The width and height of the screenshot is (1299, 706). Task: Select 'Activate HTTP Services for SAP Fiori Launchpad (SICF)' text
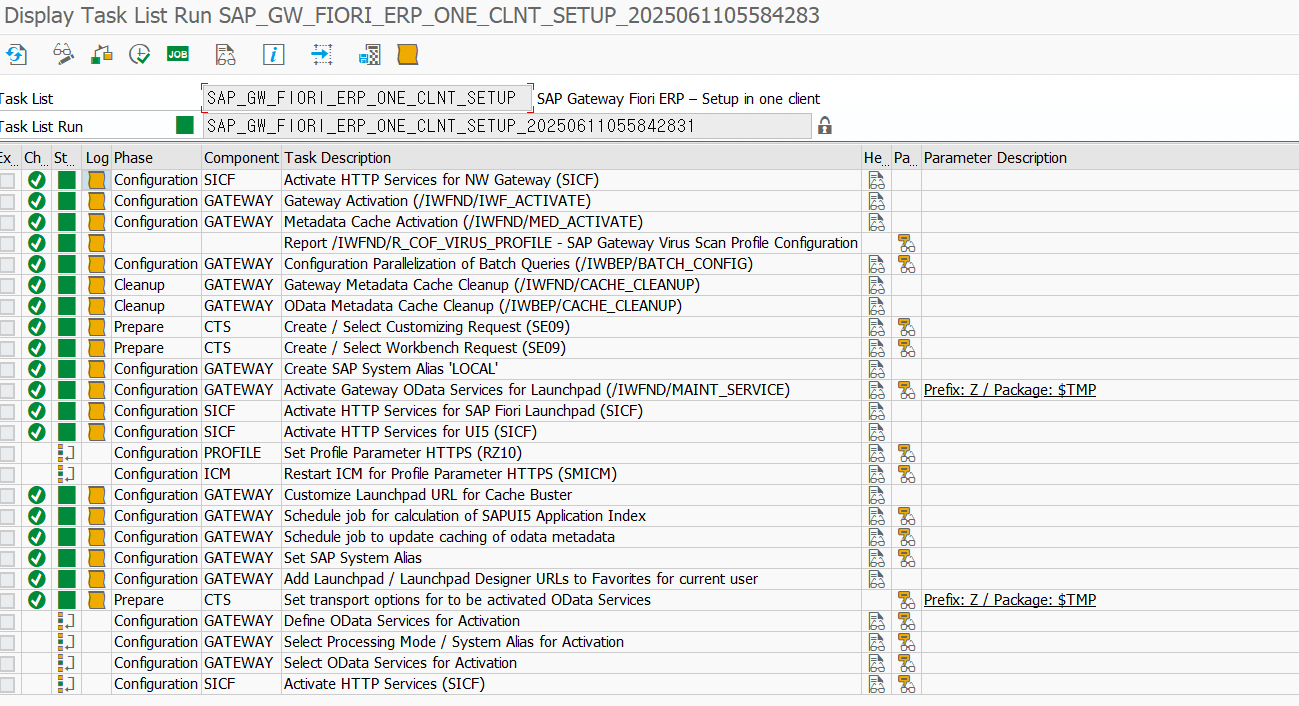pos(463,411)
